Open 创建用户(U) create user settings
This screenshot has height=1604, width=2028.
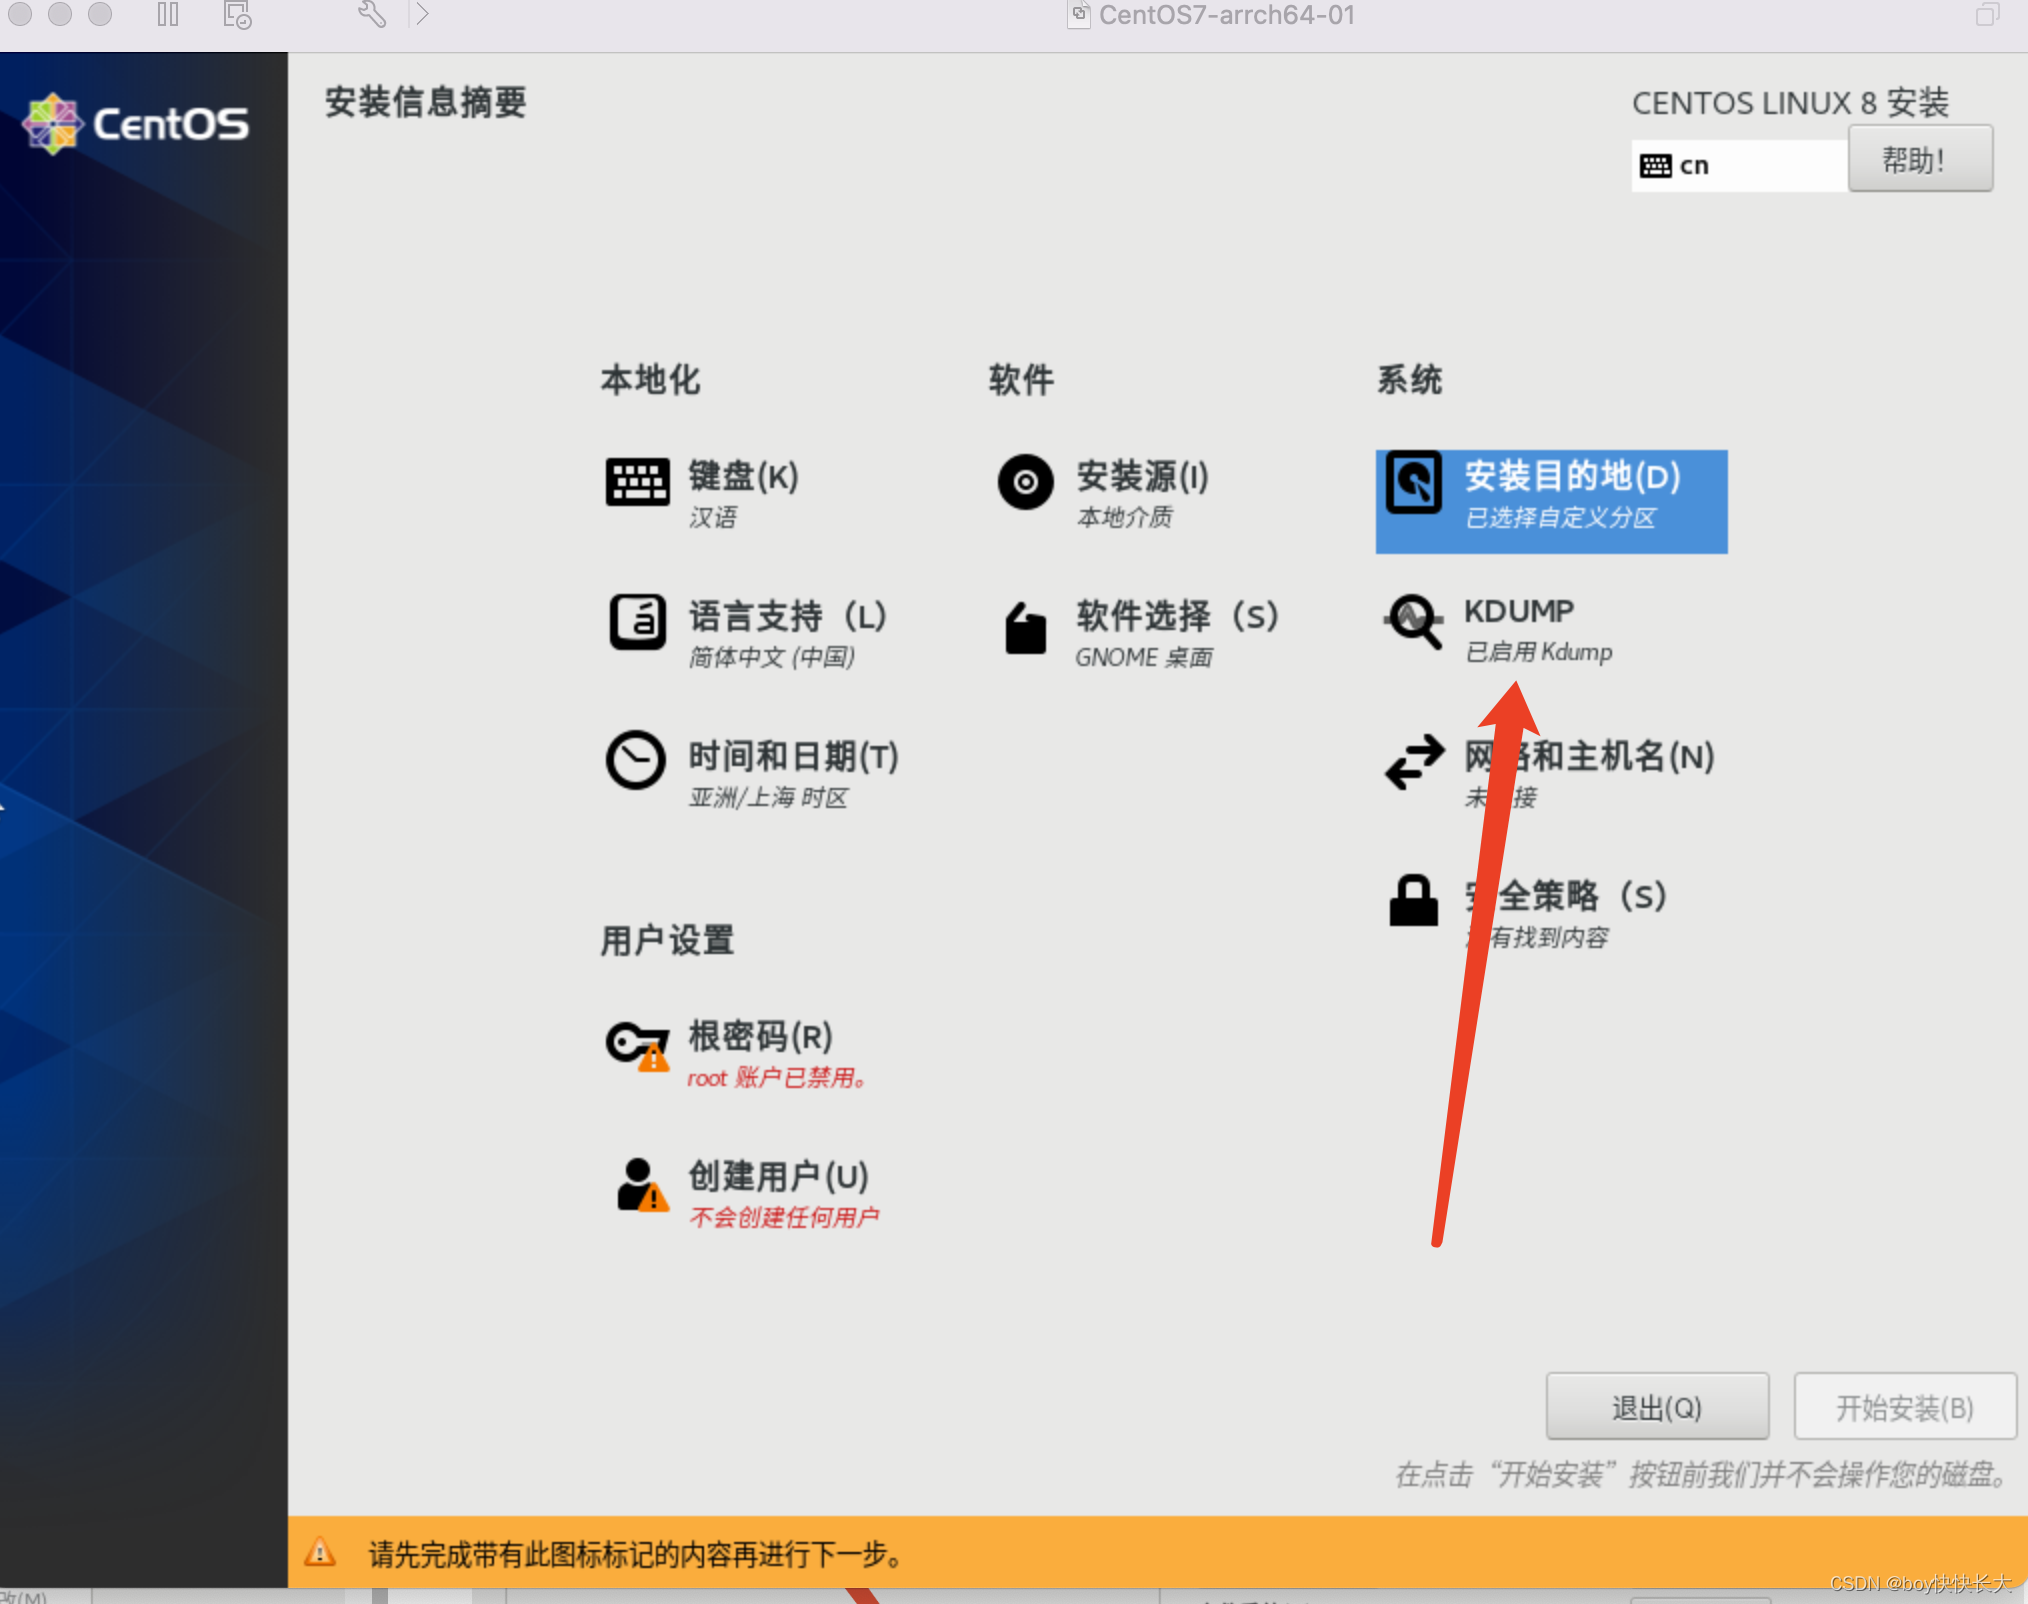778,1176
